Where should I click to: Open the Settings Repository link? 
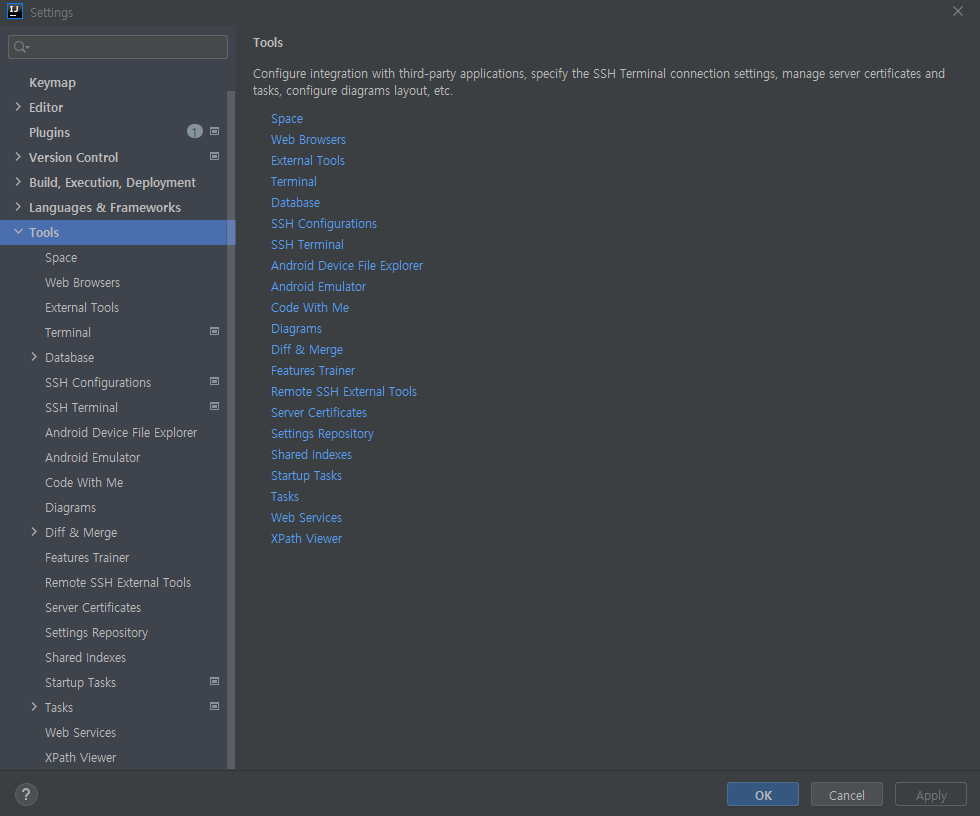coord(322,434)
